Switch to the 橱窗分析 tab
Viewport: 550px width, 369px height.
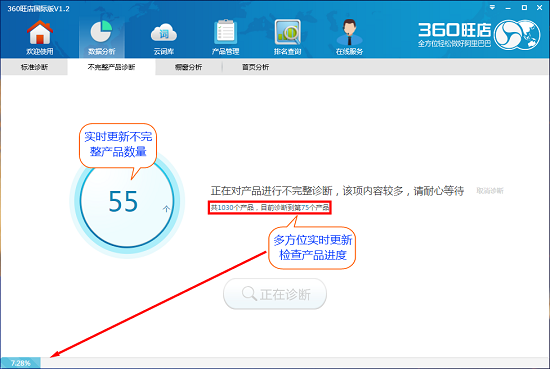(x=188, y=67)
